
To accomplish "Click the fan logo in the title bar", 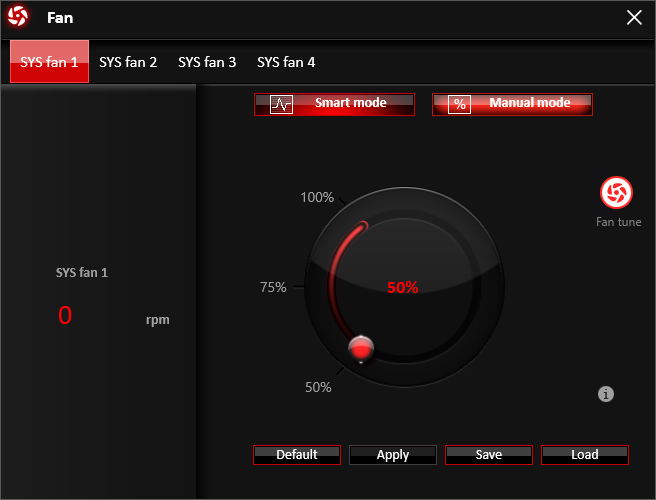I will pos(17,17).
